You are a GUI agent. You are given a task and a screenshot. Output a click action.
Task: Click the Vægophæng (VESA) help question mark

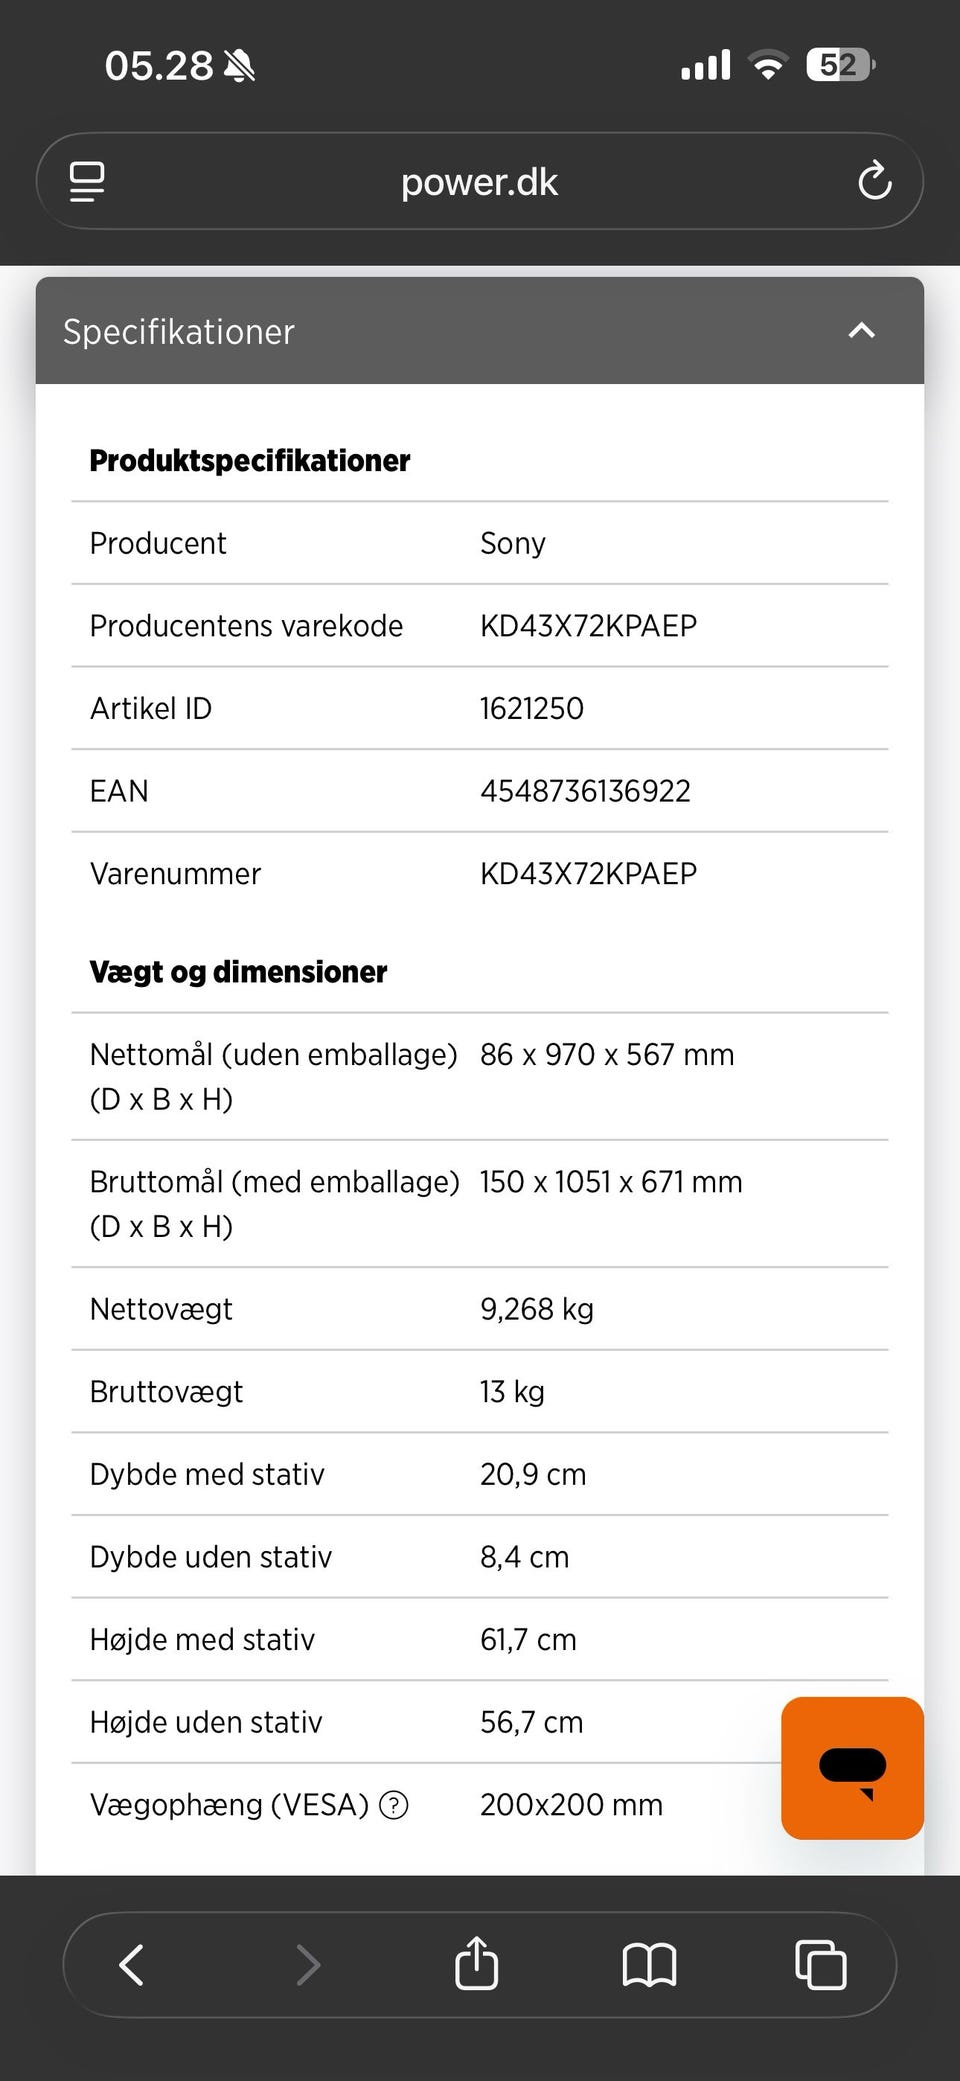394,1805
